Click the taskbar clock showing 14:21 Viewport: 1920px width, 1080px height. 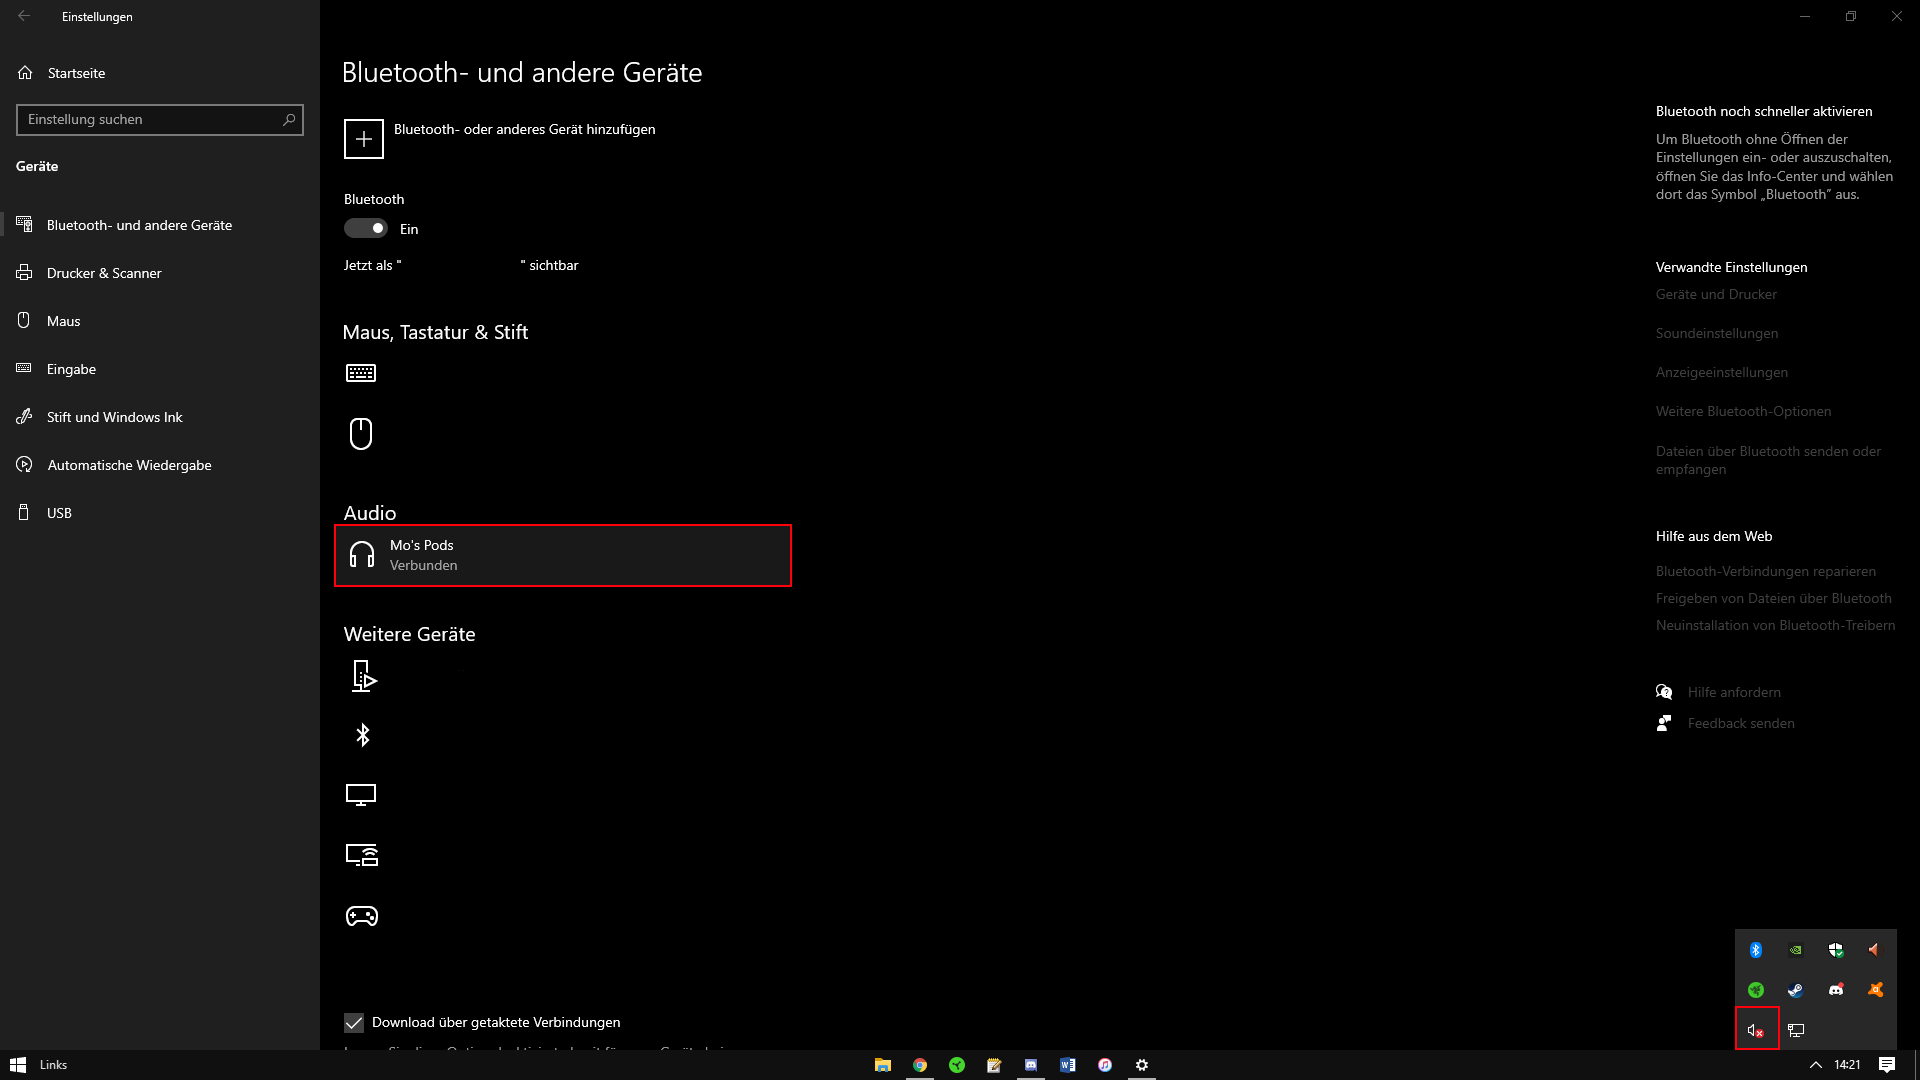pos(1847,1065)
